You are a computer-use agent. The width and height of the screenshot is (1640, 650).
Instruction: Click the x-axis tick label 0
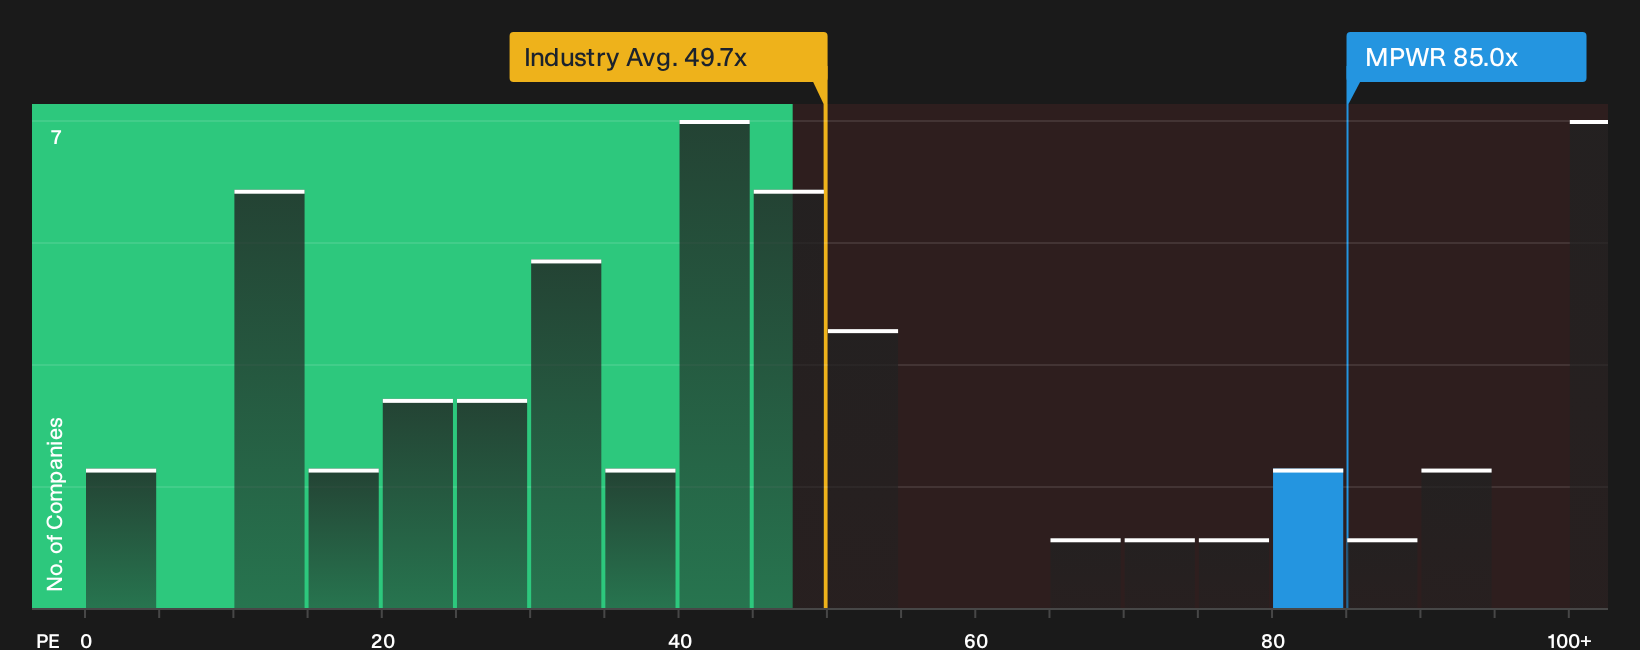coord(86,641)
